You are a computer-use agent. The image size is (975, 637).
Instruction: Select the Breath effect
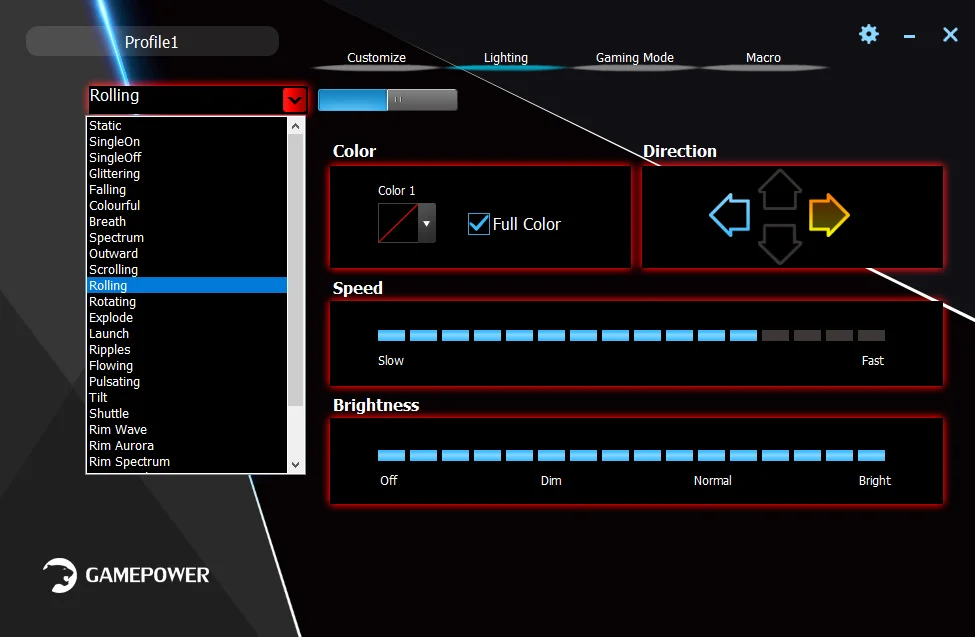[x=187, y=221]
